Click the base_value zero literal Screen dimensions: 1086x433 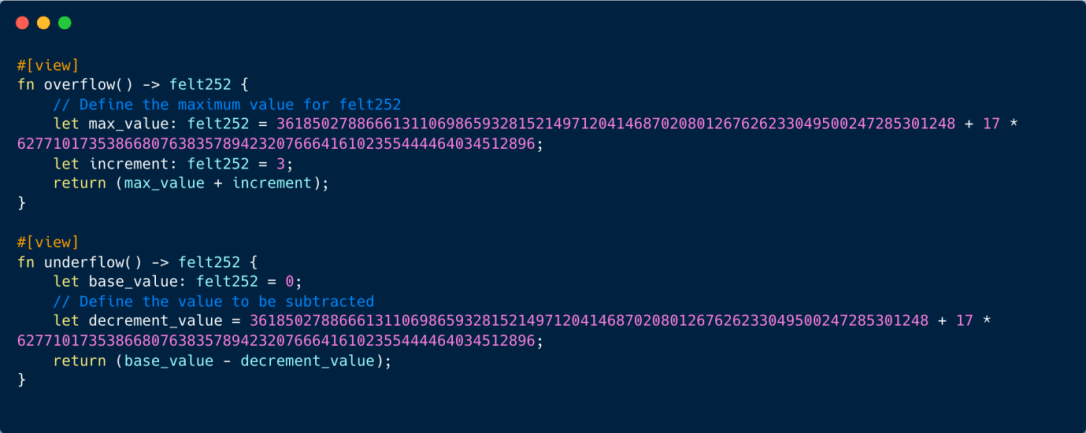290,282
